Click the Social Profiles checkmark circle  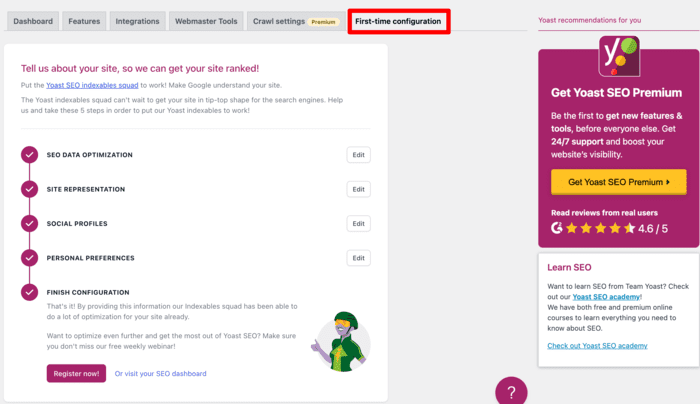click(29, 223)
